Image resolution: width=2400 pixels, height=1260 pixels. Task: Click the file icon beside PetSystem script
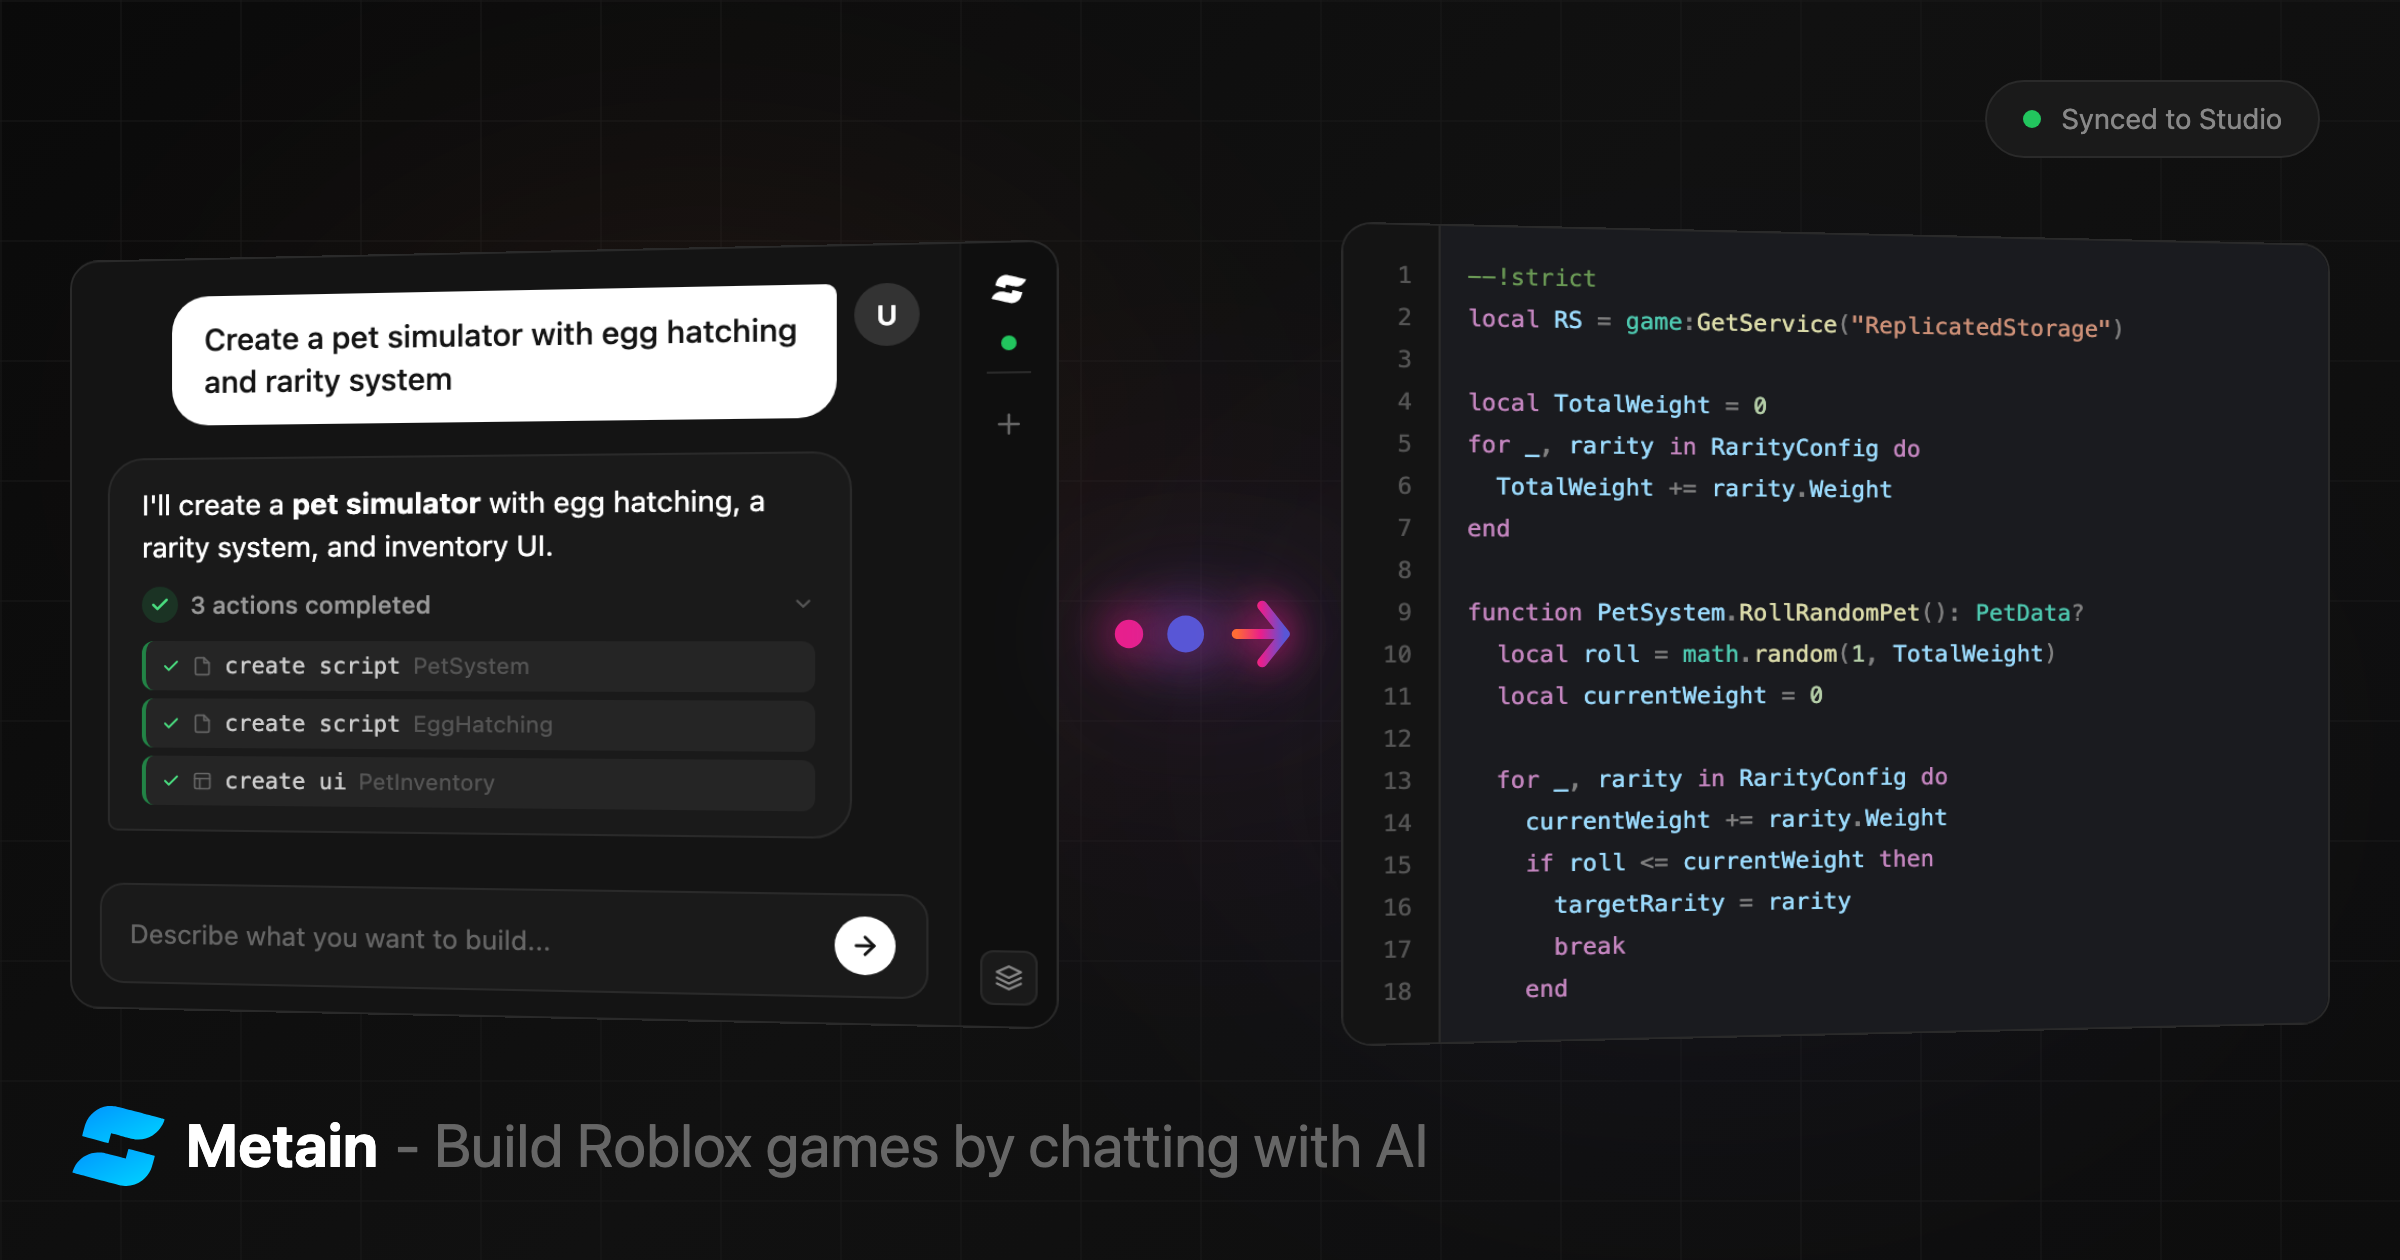click(202, 665)
